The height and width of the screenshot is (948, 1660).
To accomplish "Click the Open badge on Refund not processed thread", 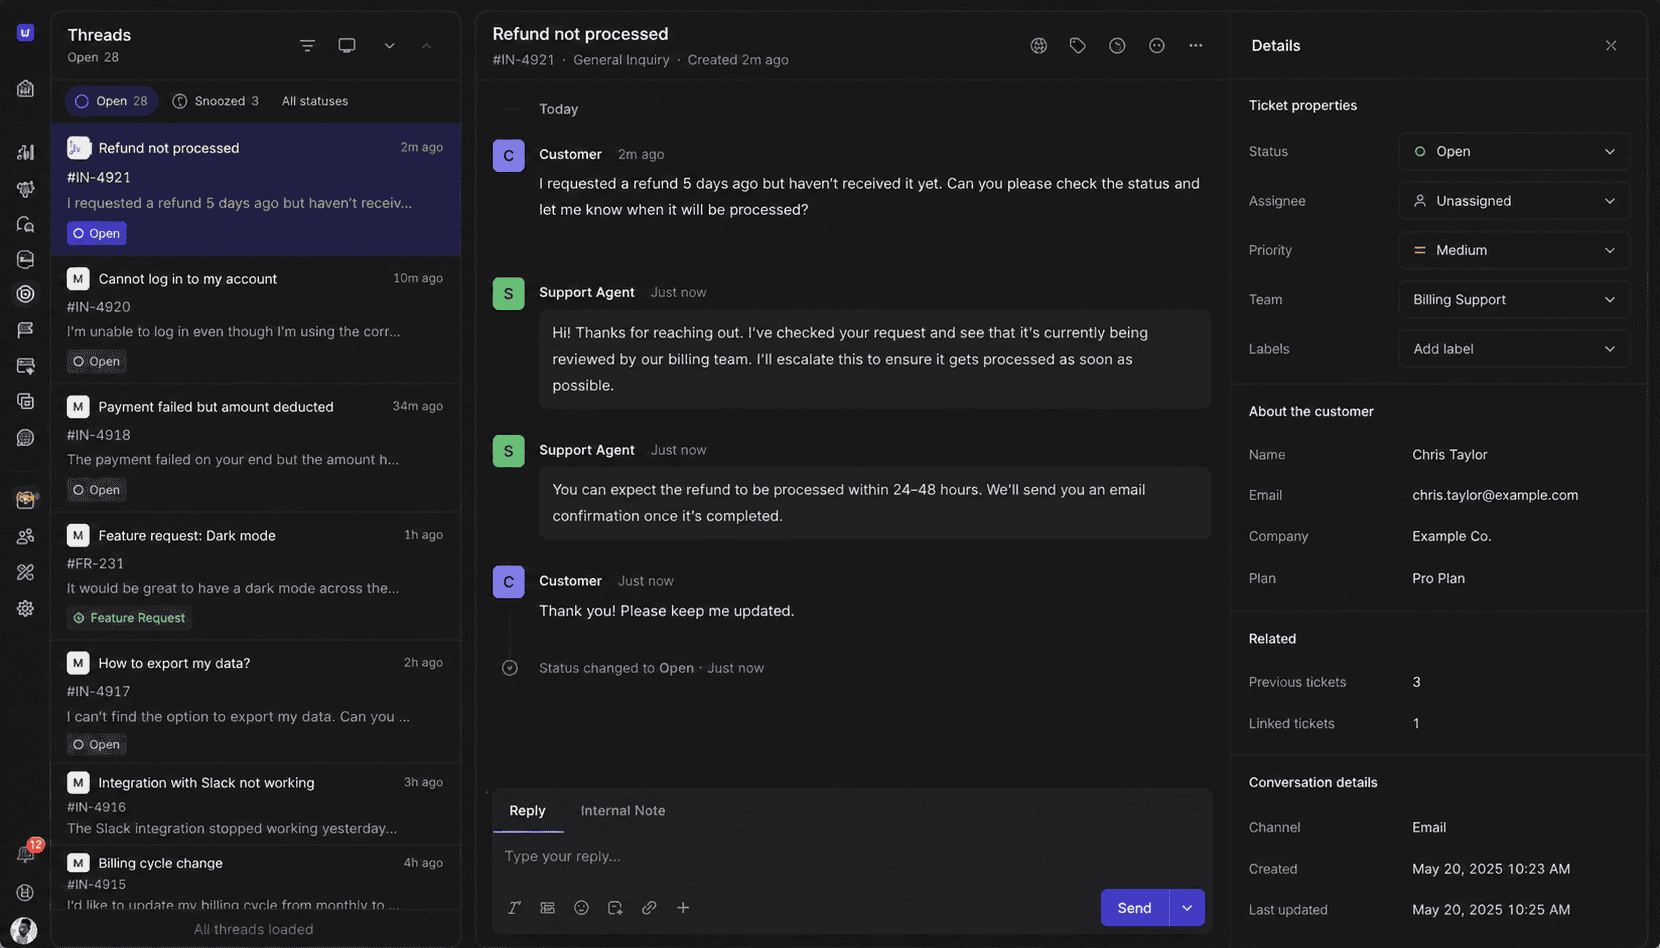I will point(97,233).
